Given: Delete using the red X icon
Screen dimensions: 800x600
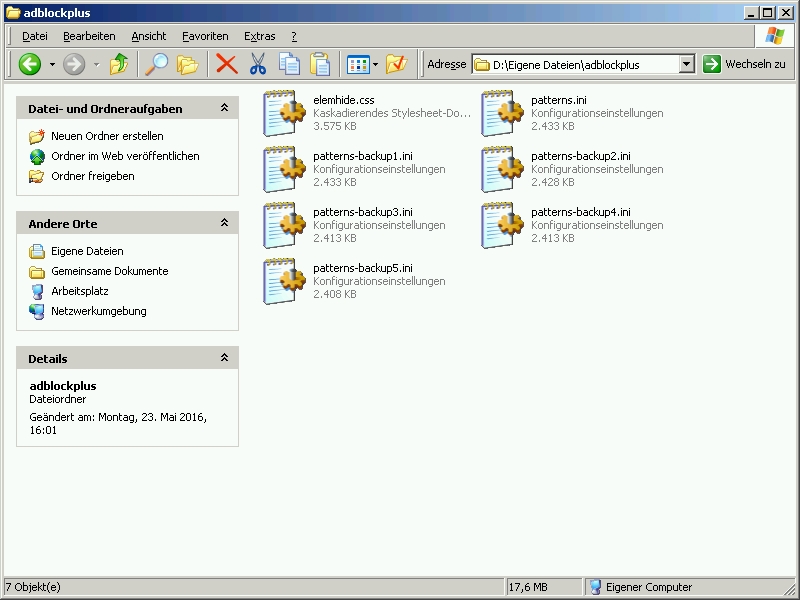Looking at the screenshot, I should point(227,64).
